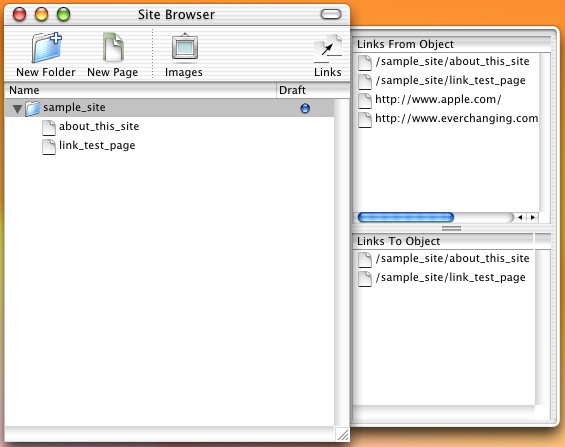Click the New Folder toolbar icon

(46, 48)
